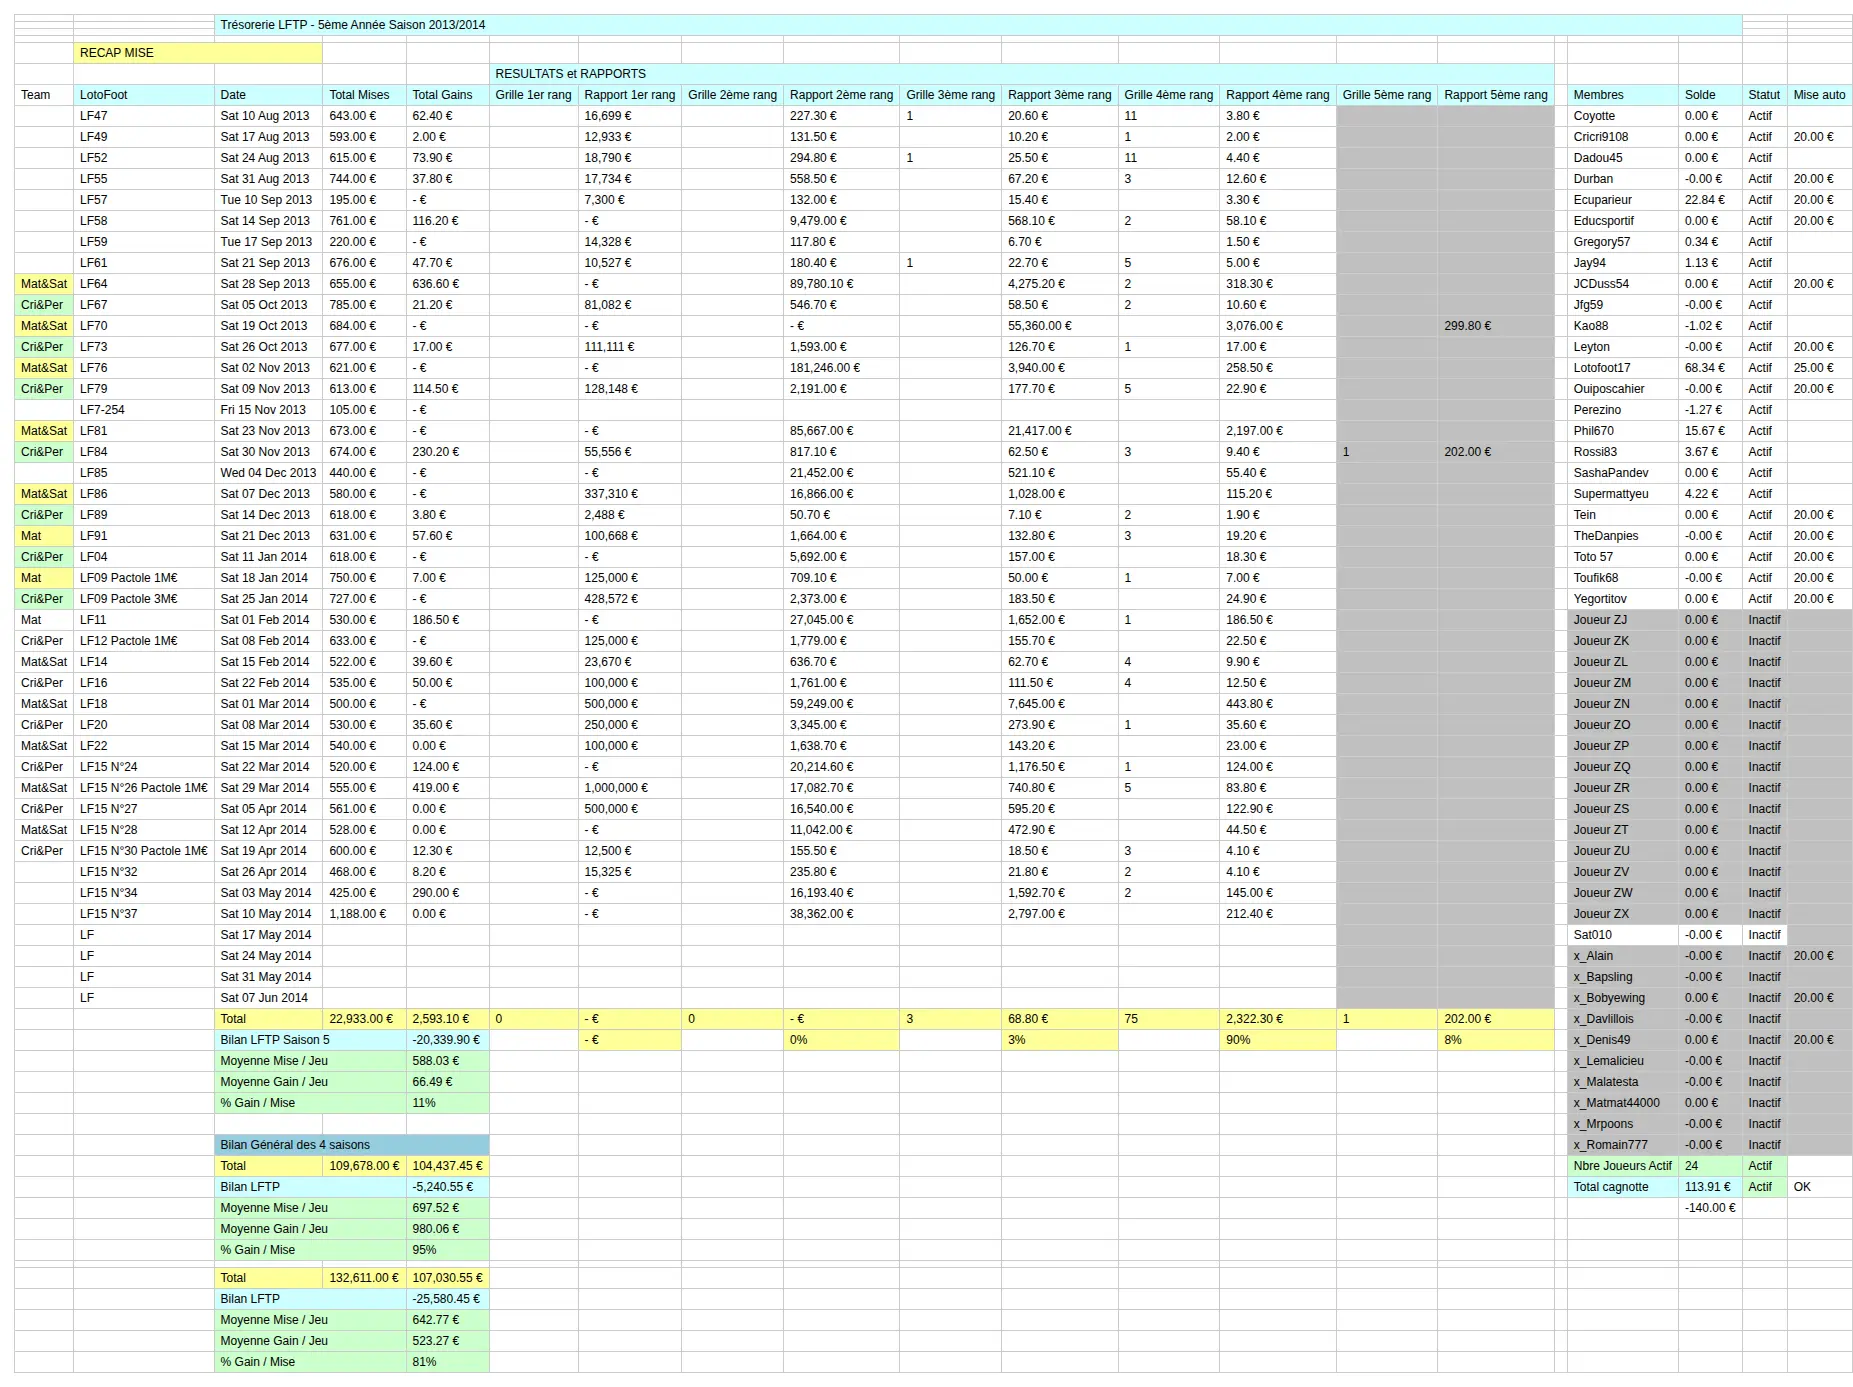Select the Statut column header
The image size is (1853, 1387).
(1764, 95)
